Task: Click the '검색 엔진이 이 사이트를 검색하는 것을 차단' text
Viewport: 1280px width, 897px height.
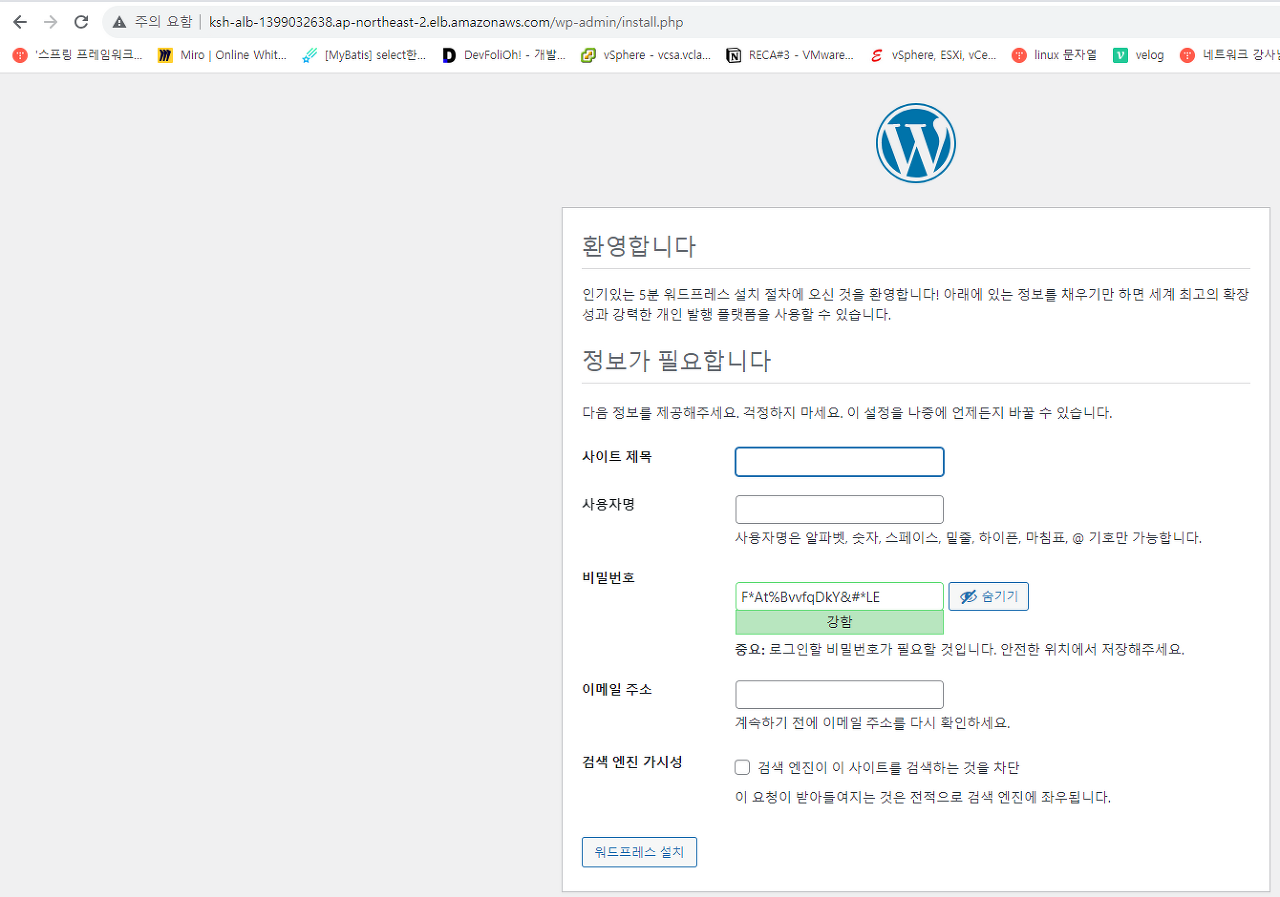Action: (888, 768)
